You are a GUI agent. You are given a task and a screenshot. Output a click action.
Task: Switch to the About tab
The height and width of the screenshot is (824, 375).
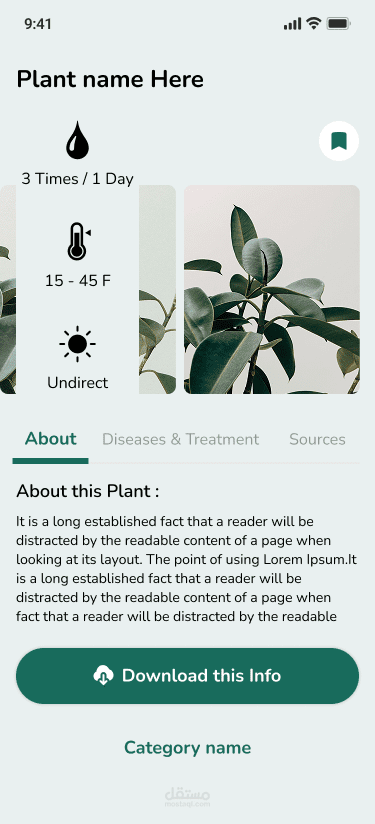pos(50,439)
